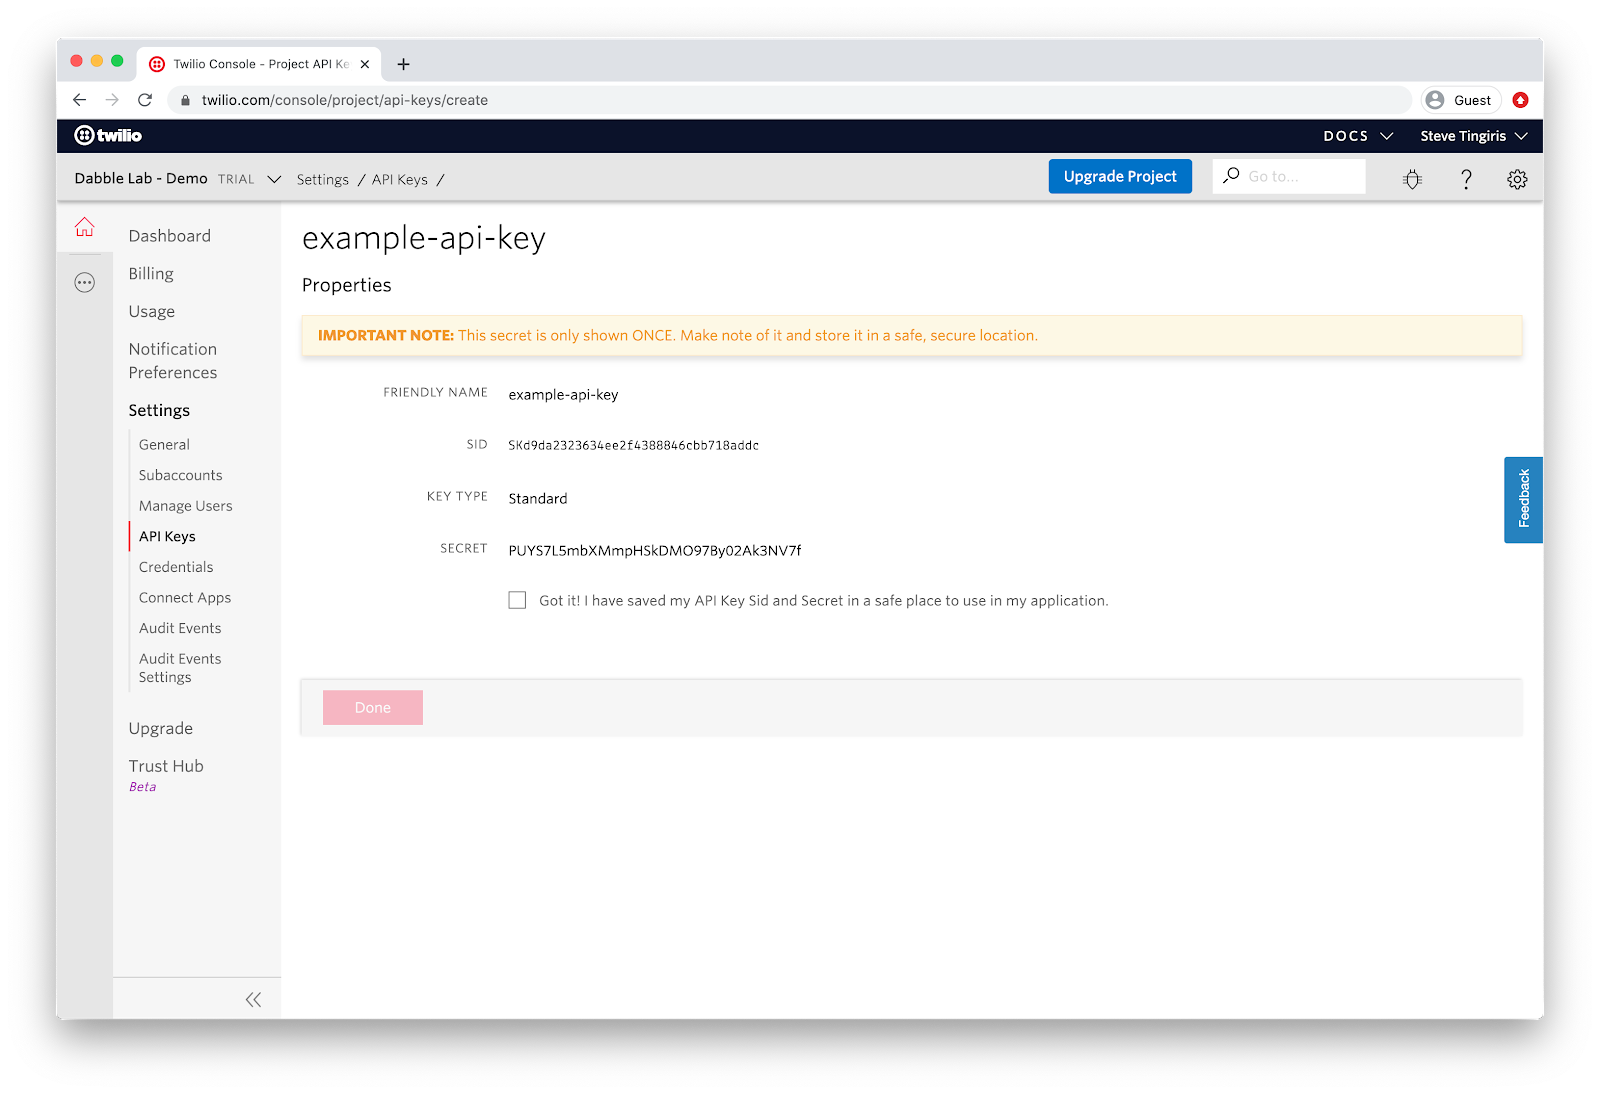The width and height of the screenshot is (1600, 1094).
Task: Focus the 'Go to...' search field
Action: [1289, 176]
